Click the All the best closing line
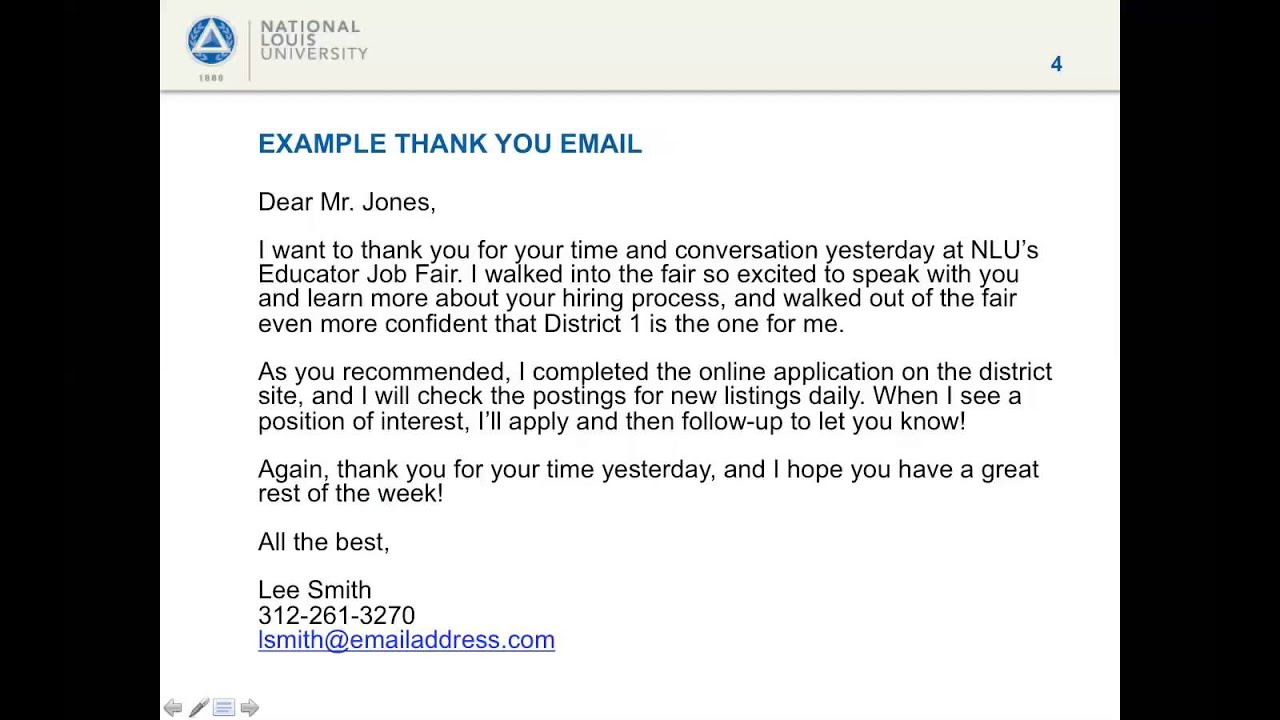Viewport: 1280px width, 720px height. pyautogui.click(x=323, y=542)
